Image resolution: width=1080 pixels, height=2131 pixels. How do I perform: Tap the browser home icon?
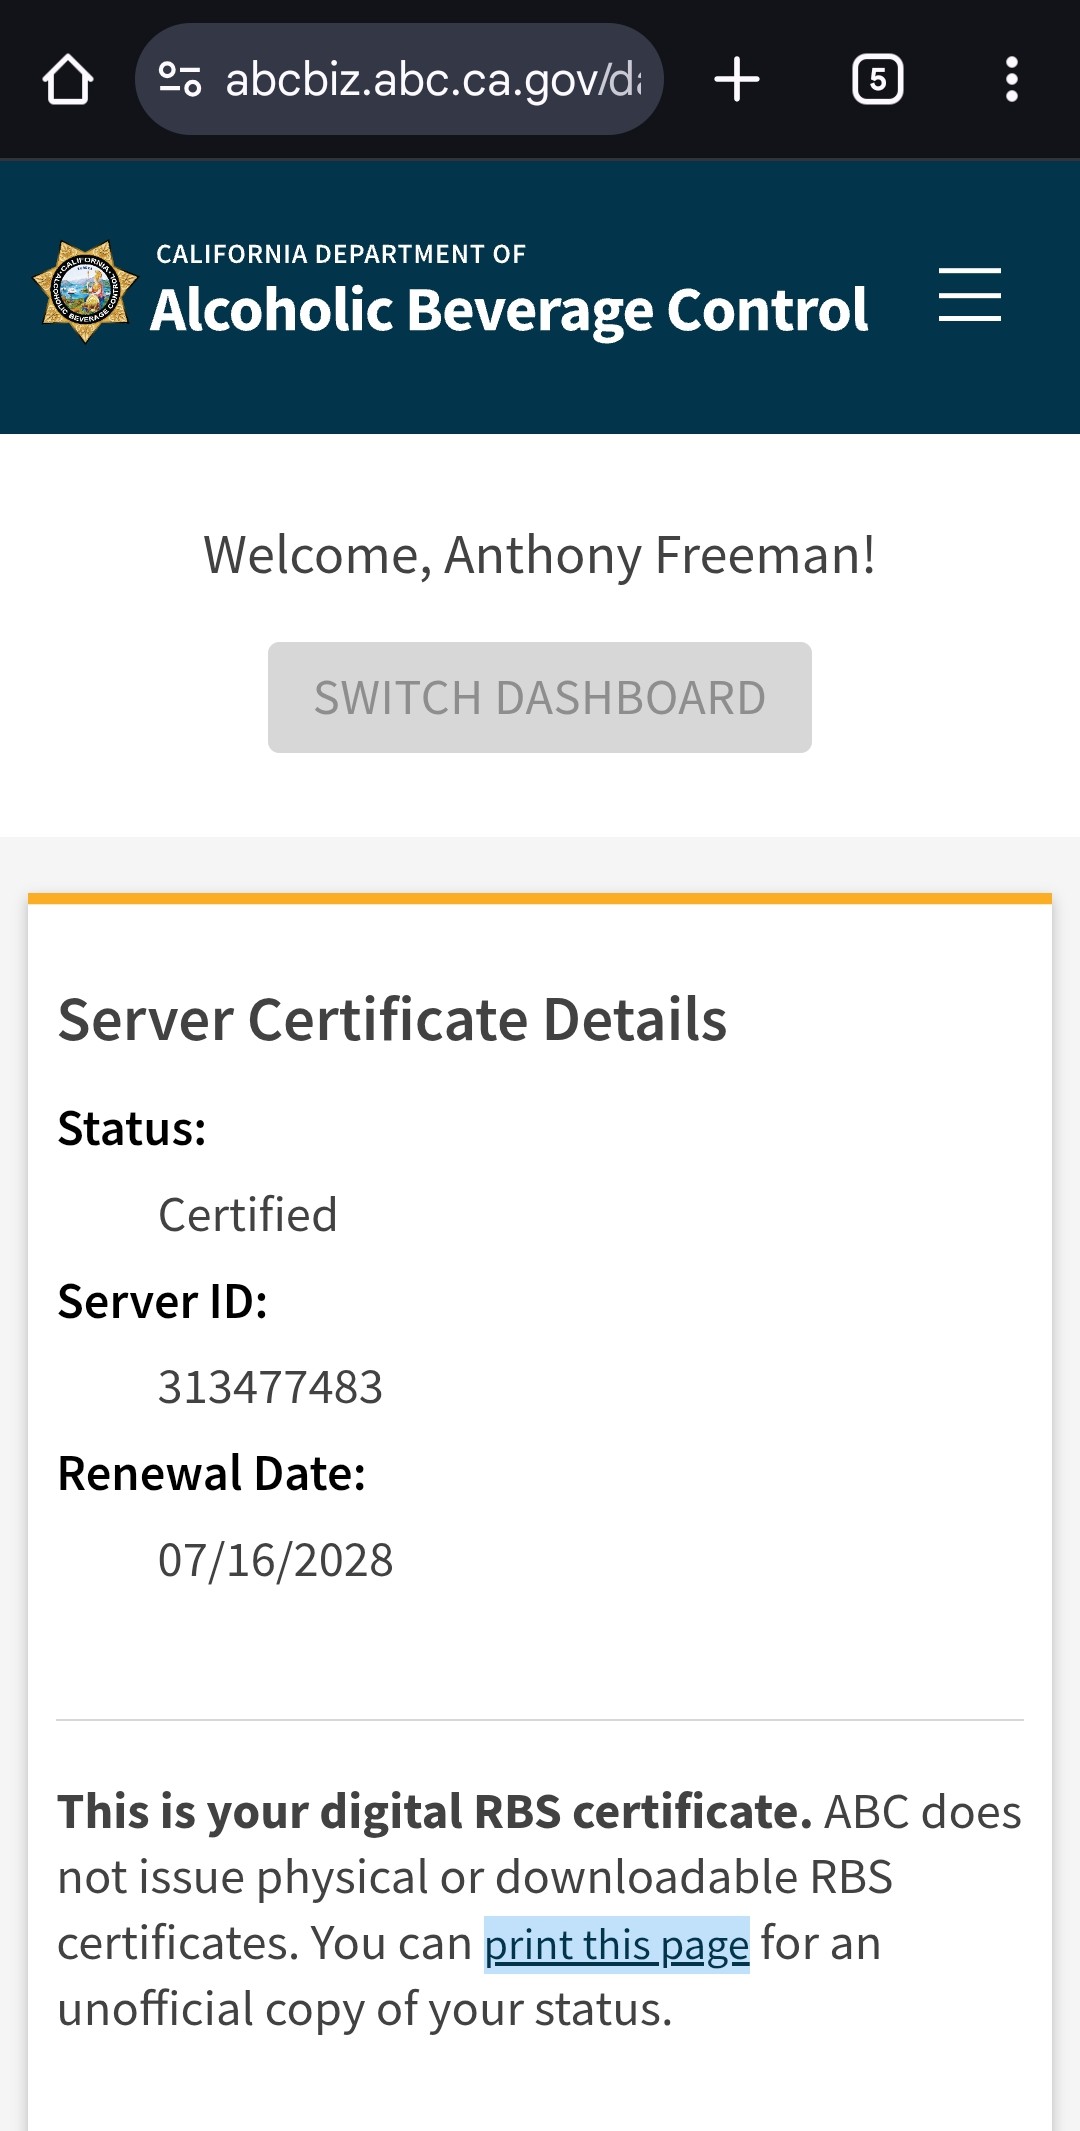click(68, 80)
